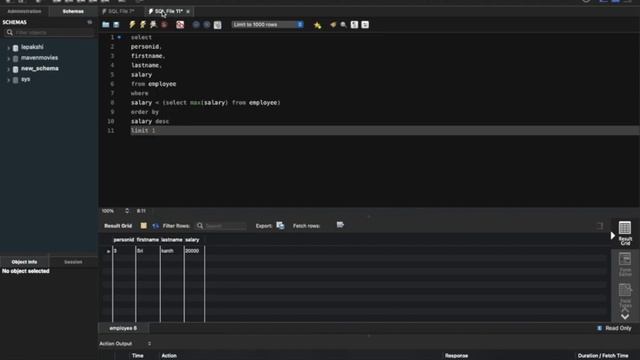This screenshot has height=360, width=640.
Task: Stop the running query icon
Action: pos(164,25)
